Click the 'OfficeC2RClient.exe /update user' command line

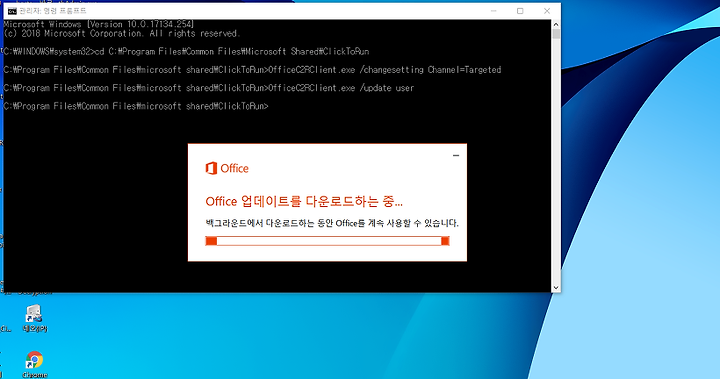click(x=208, y=88)
